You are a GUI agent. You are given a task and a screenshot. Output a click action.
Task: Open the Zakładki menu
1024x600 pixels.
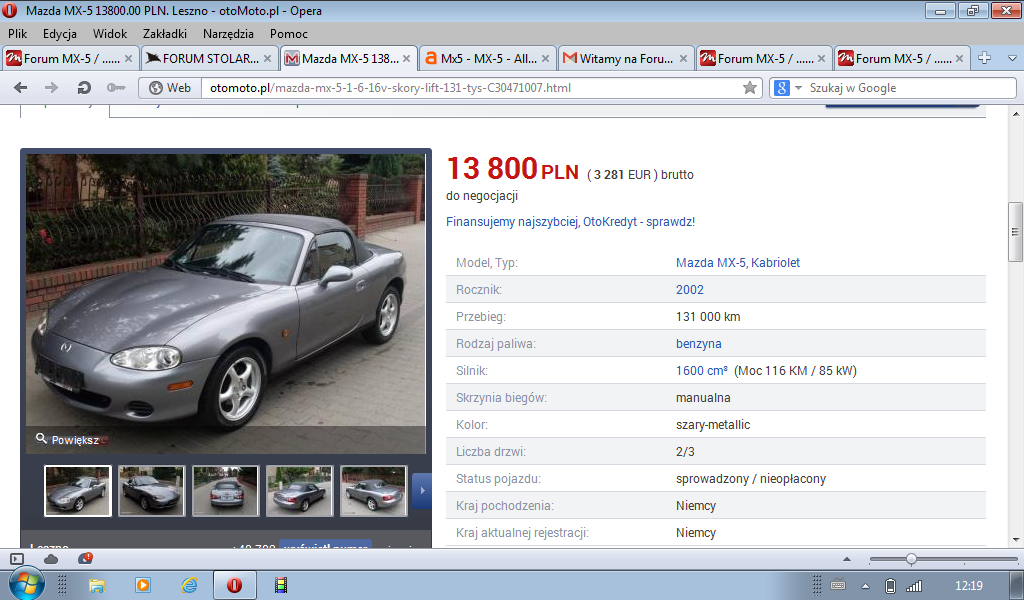165,33
